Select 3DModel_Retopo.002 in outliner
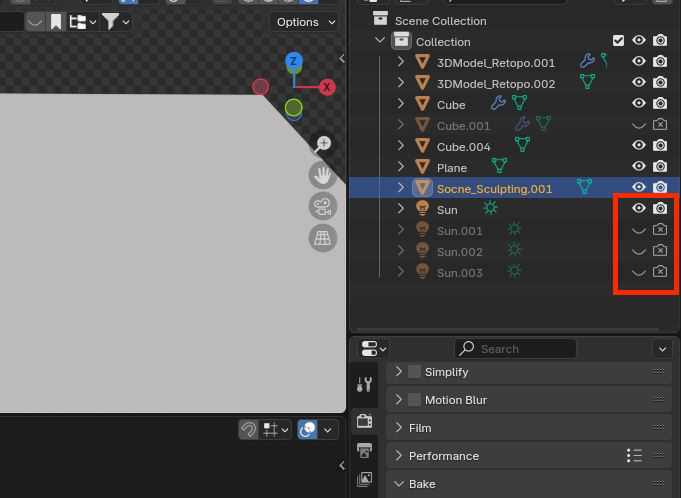 (x=496, y=84)
